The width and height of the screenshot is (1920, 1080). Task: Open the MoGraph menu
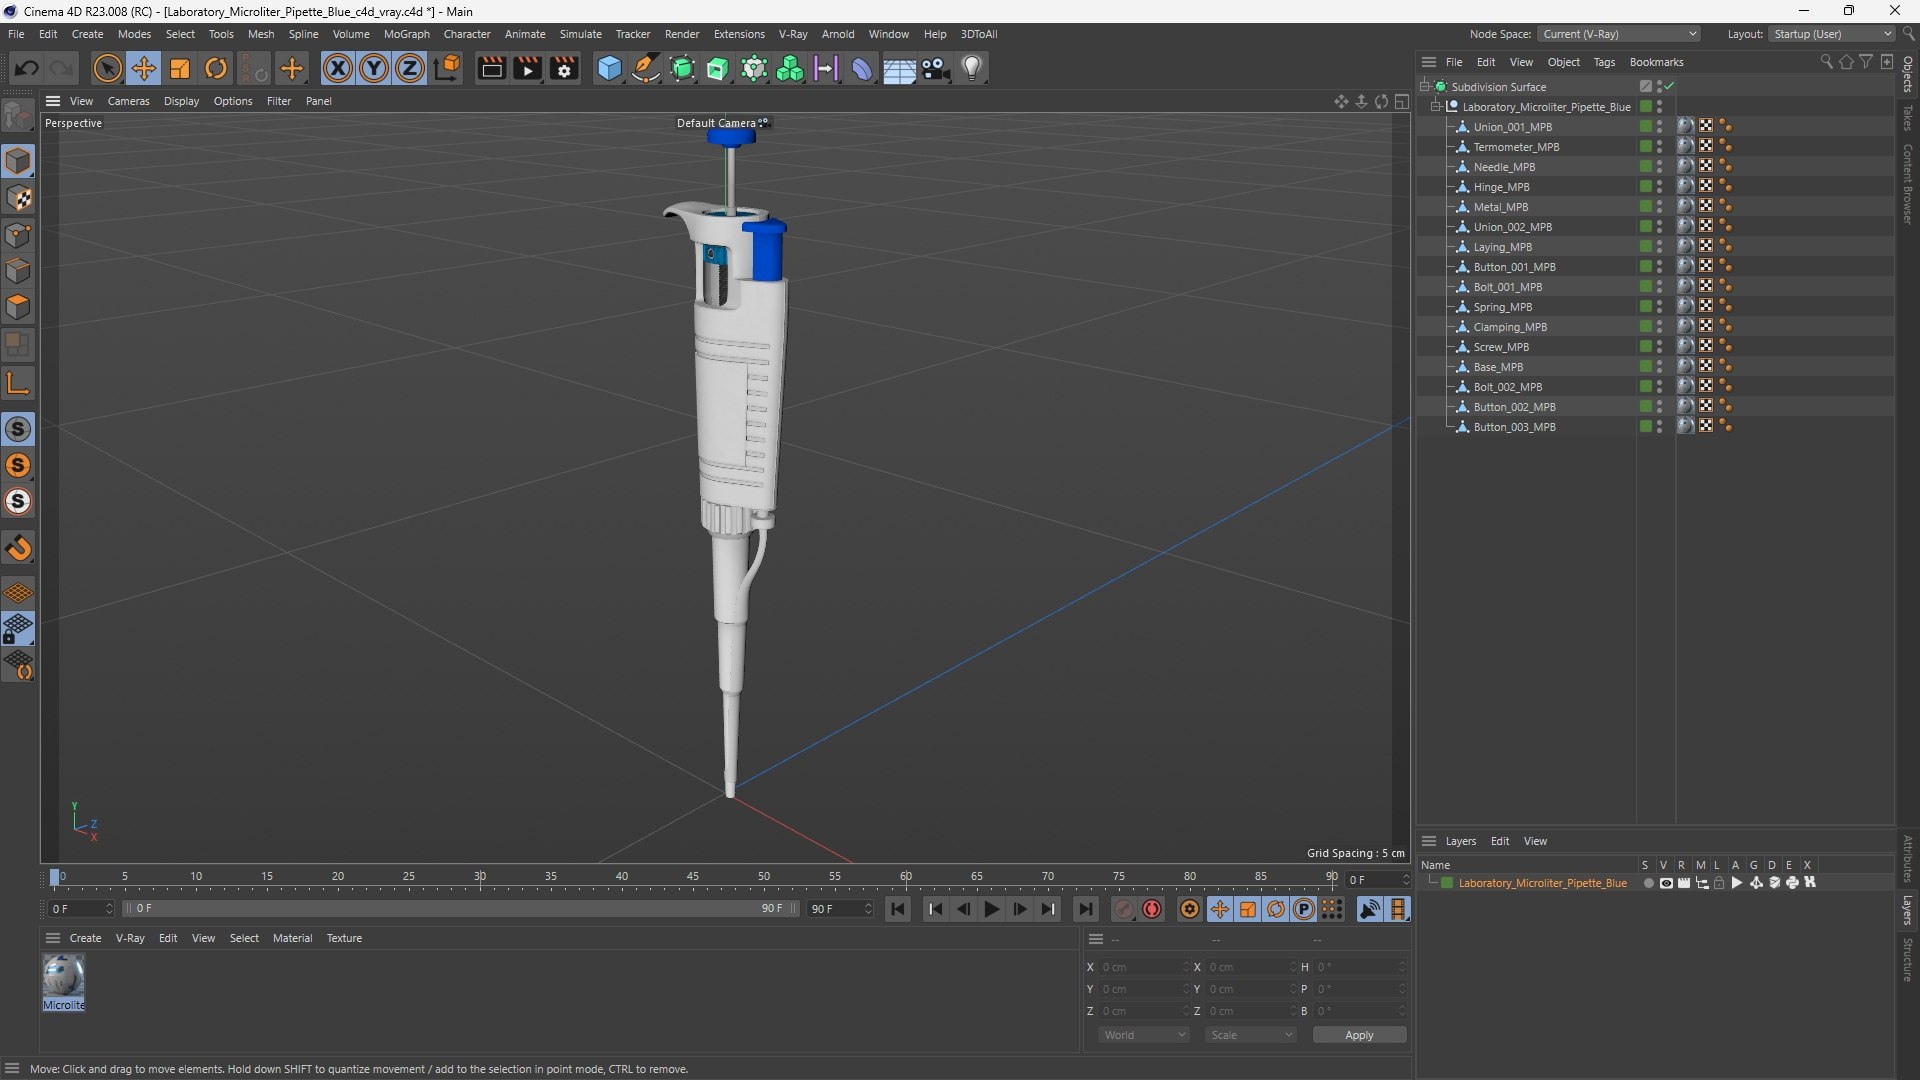[x=406, y=34]
